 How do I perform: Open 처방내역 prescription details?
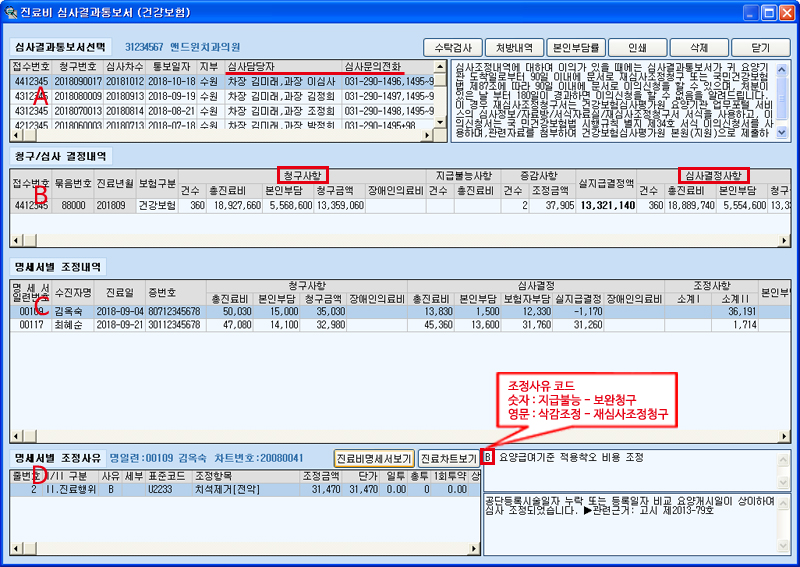514,47
